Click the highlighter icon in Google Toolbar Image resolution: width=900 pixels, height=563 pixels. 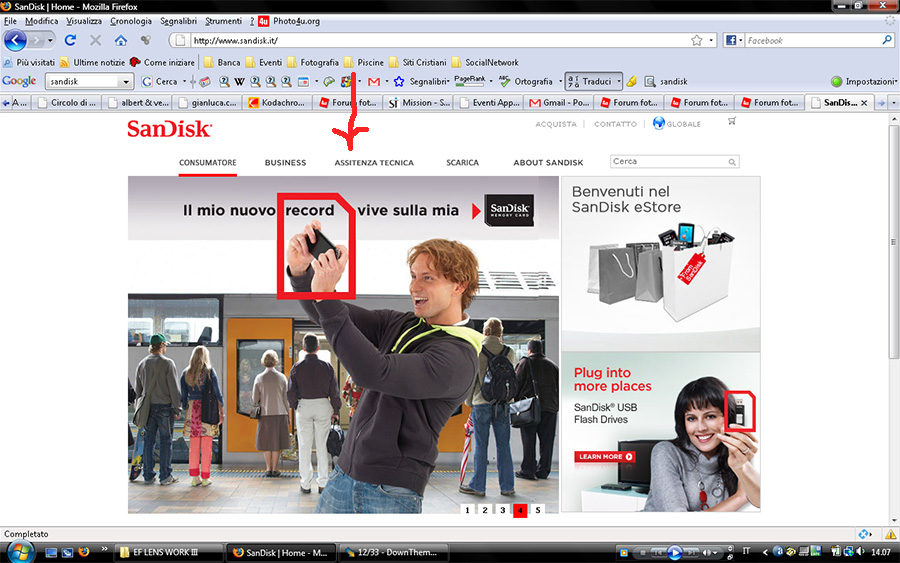tap(631, 81)
